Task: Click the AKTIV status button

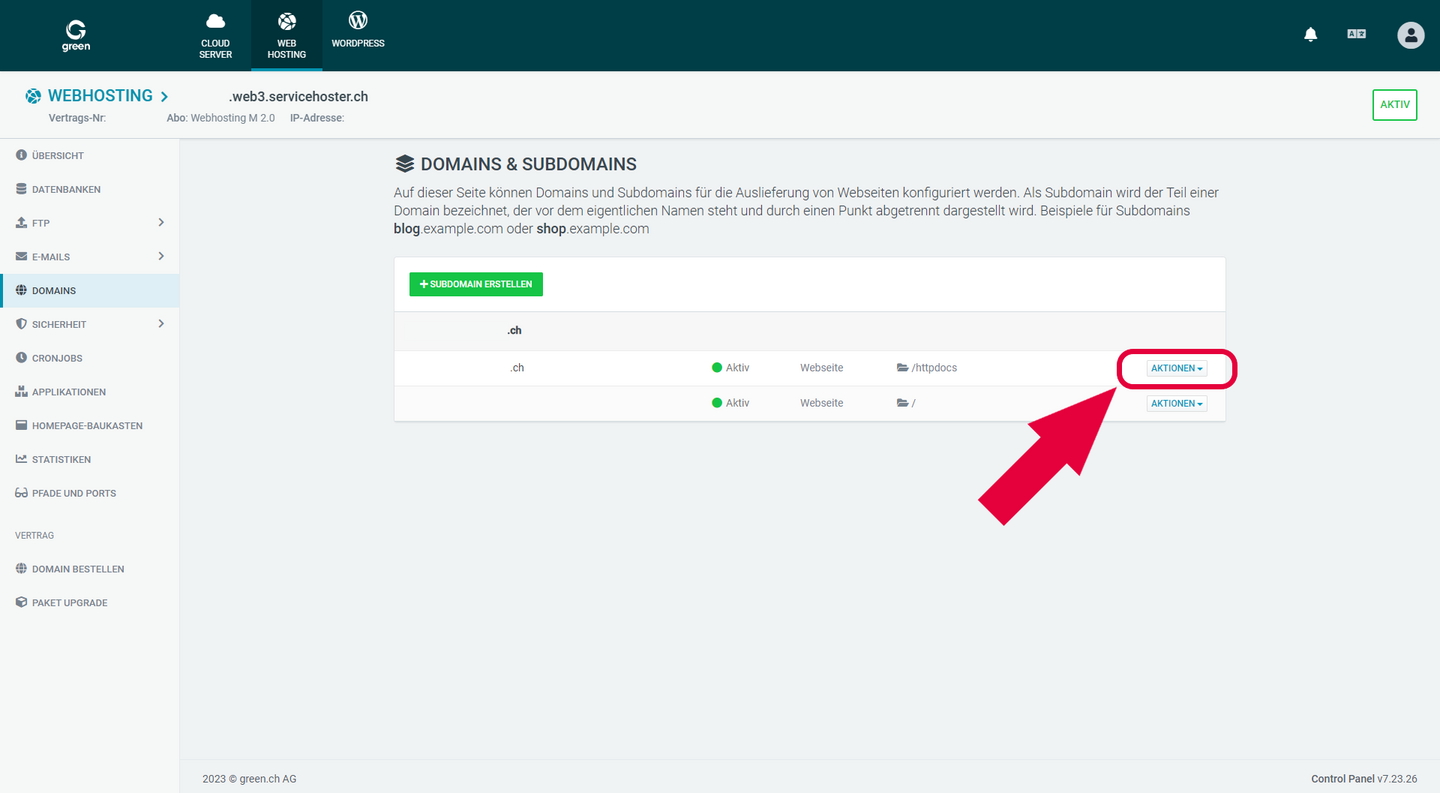Action: [x=1395, y=104]
